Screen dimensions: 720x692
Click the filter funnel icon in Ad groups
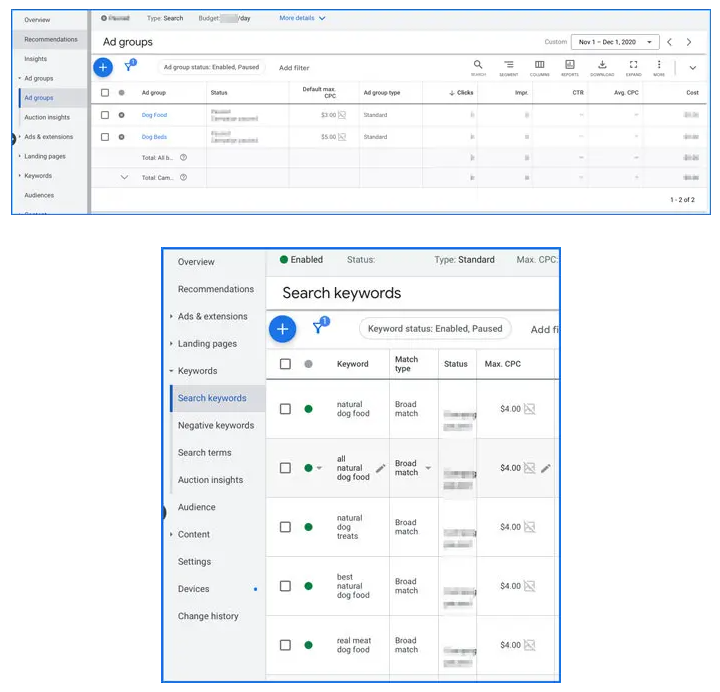[129, 67]
